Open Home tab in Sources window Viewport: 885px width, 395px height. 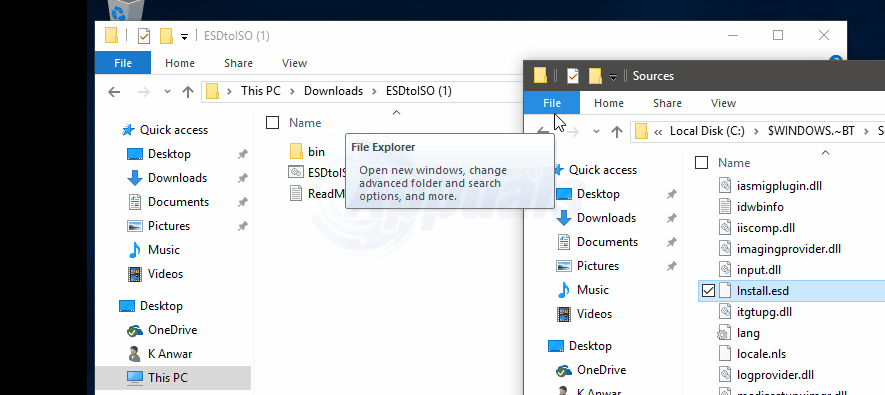coord(609,103)
